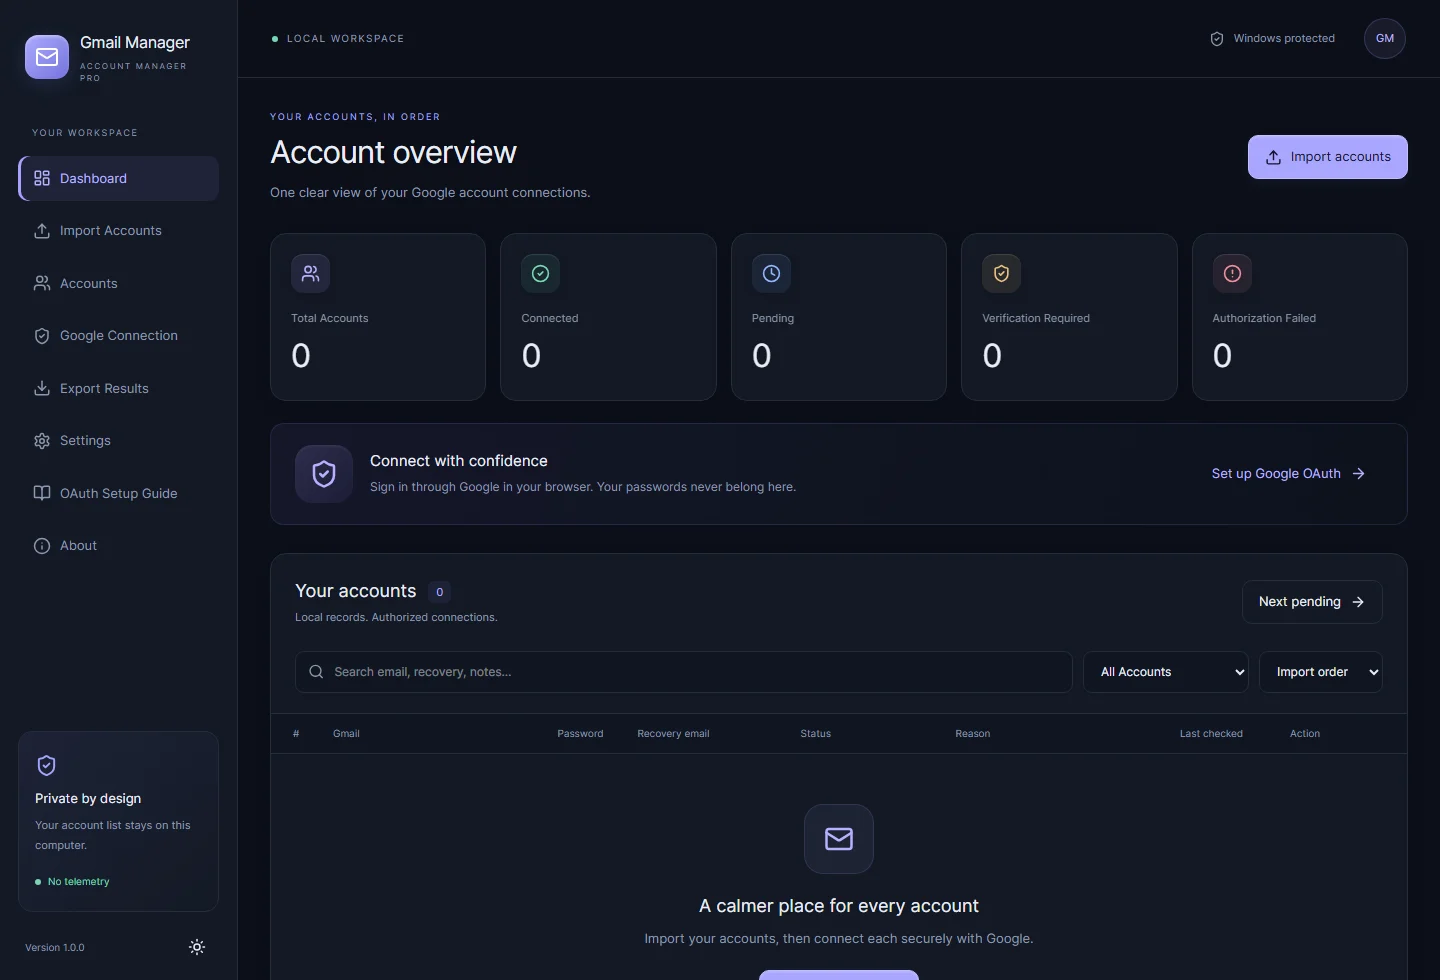This screenshot has width=1440, height=980.
Task: Open Export Results in sidebar
Action: pos(118,389)
